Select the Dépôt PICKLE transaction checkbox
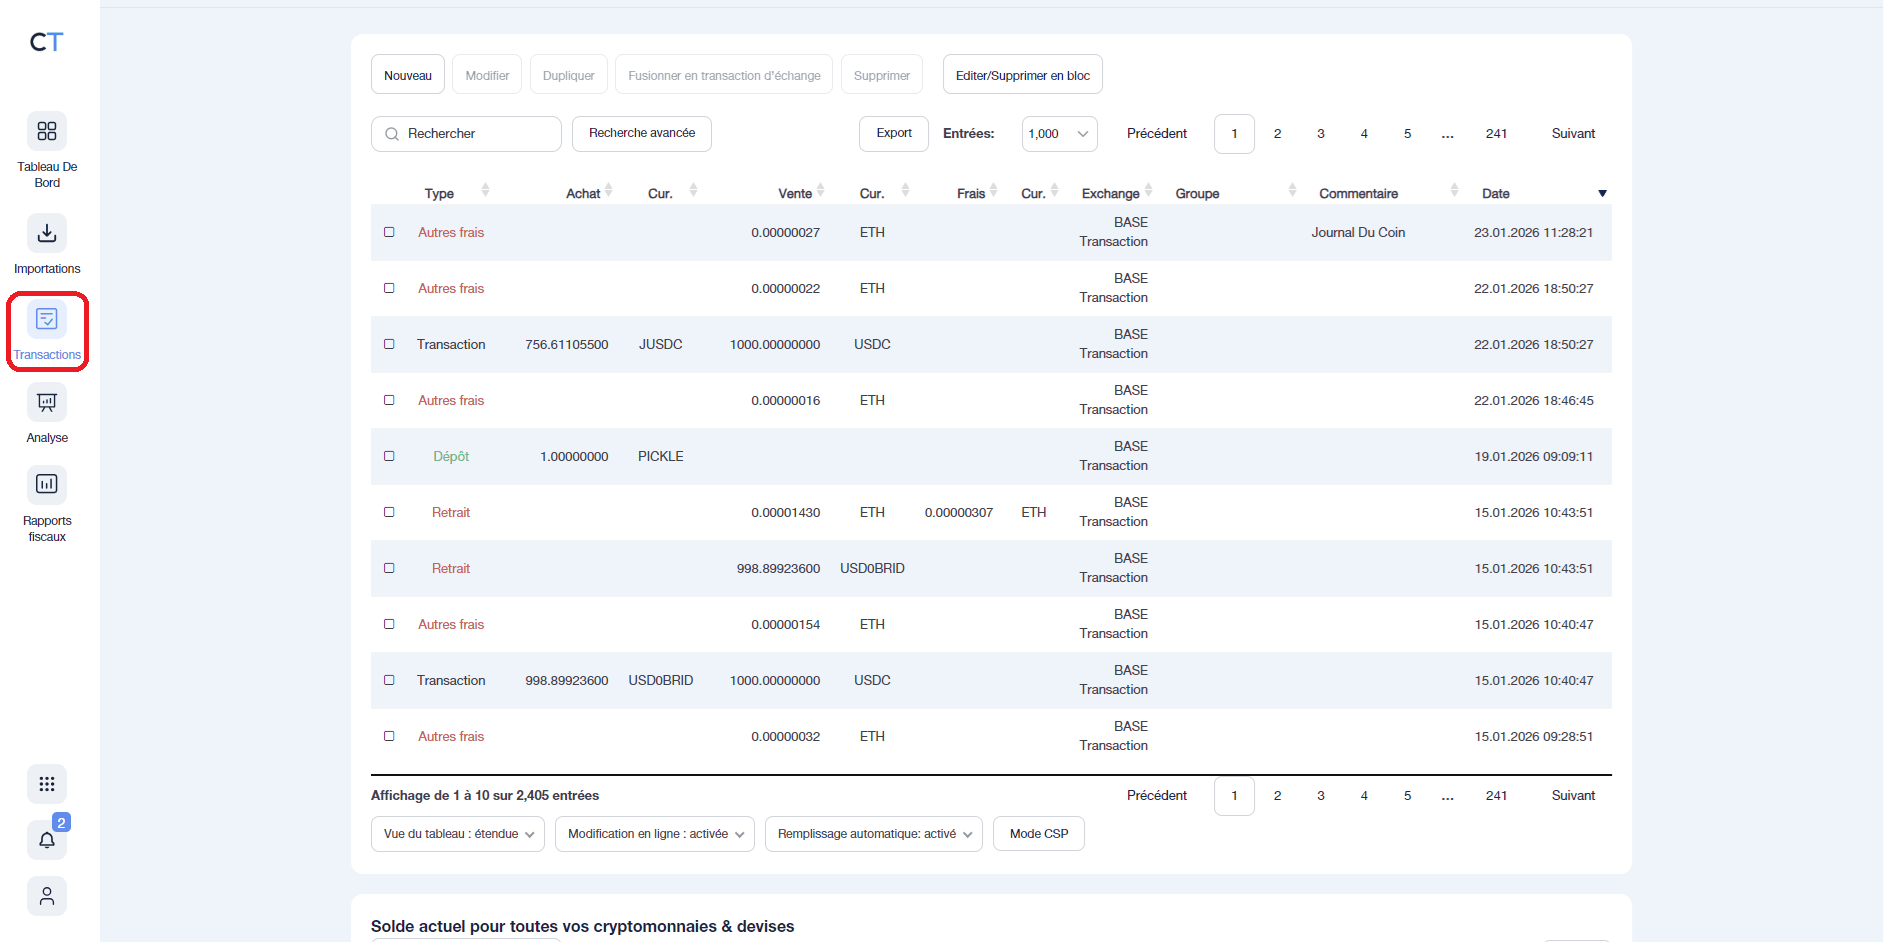The image size is (1893, 942). point(389,456)
